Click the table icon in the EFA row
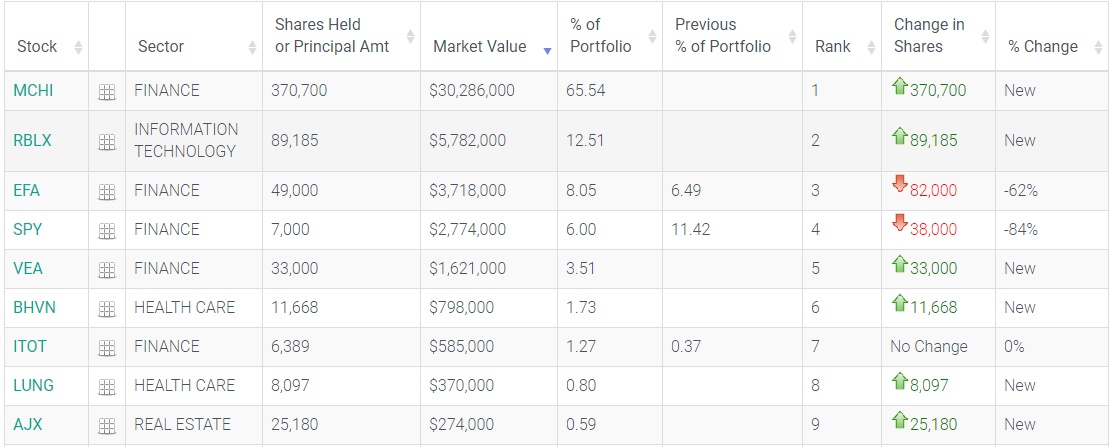The height and width of the screenshot is (447, 1109). pos(107,192)
